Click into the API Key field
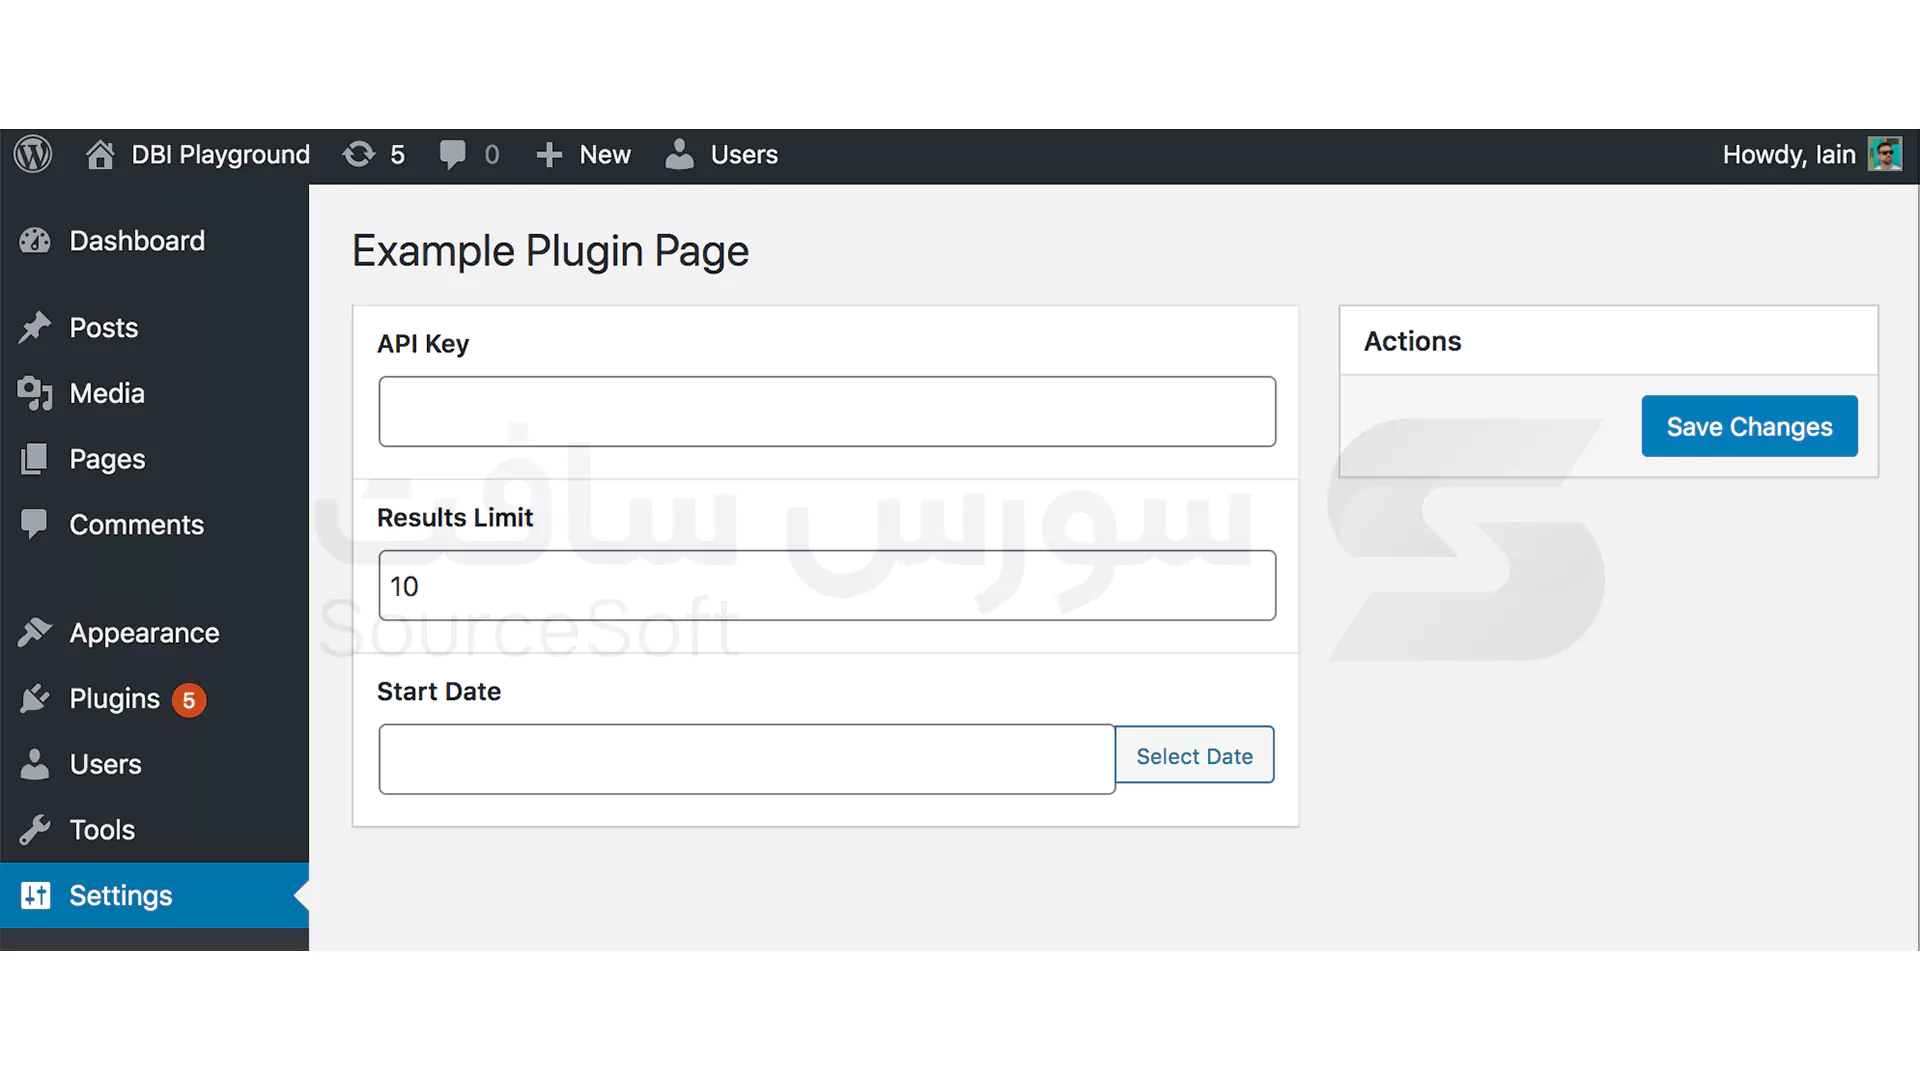 826,412
